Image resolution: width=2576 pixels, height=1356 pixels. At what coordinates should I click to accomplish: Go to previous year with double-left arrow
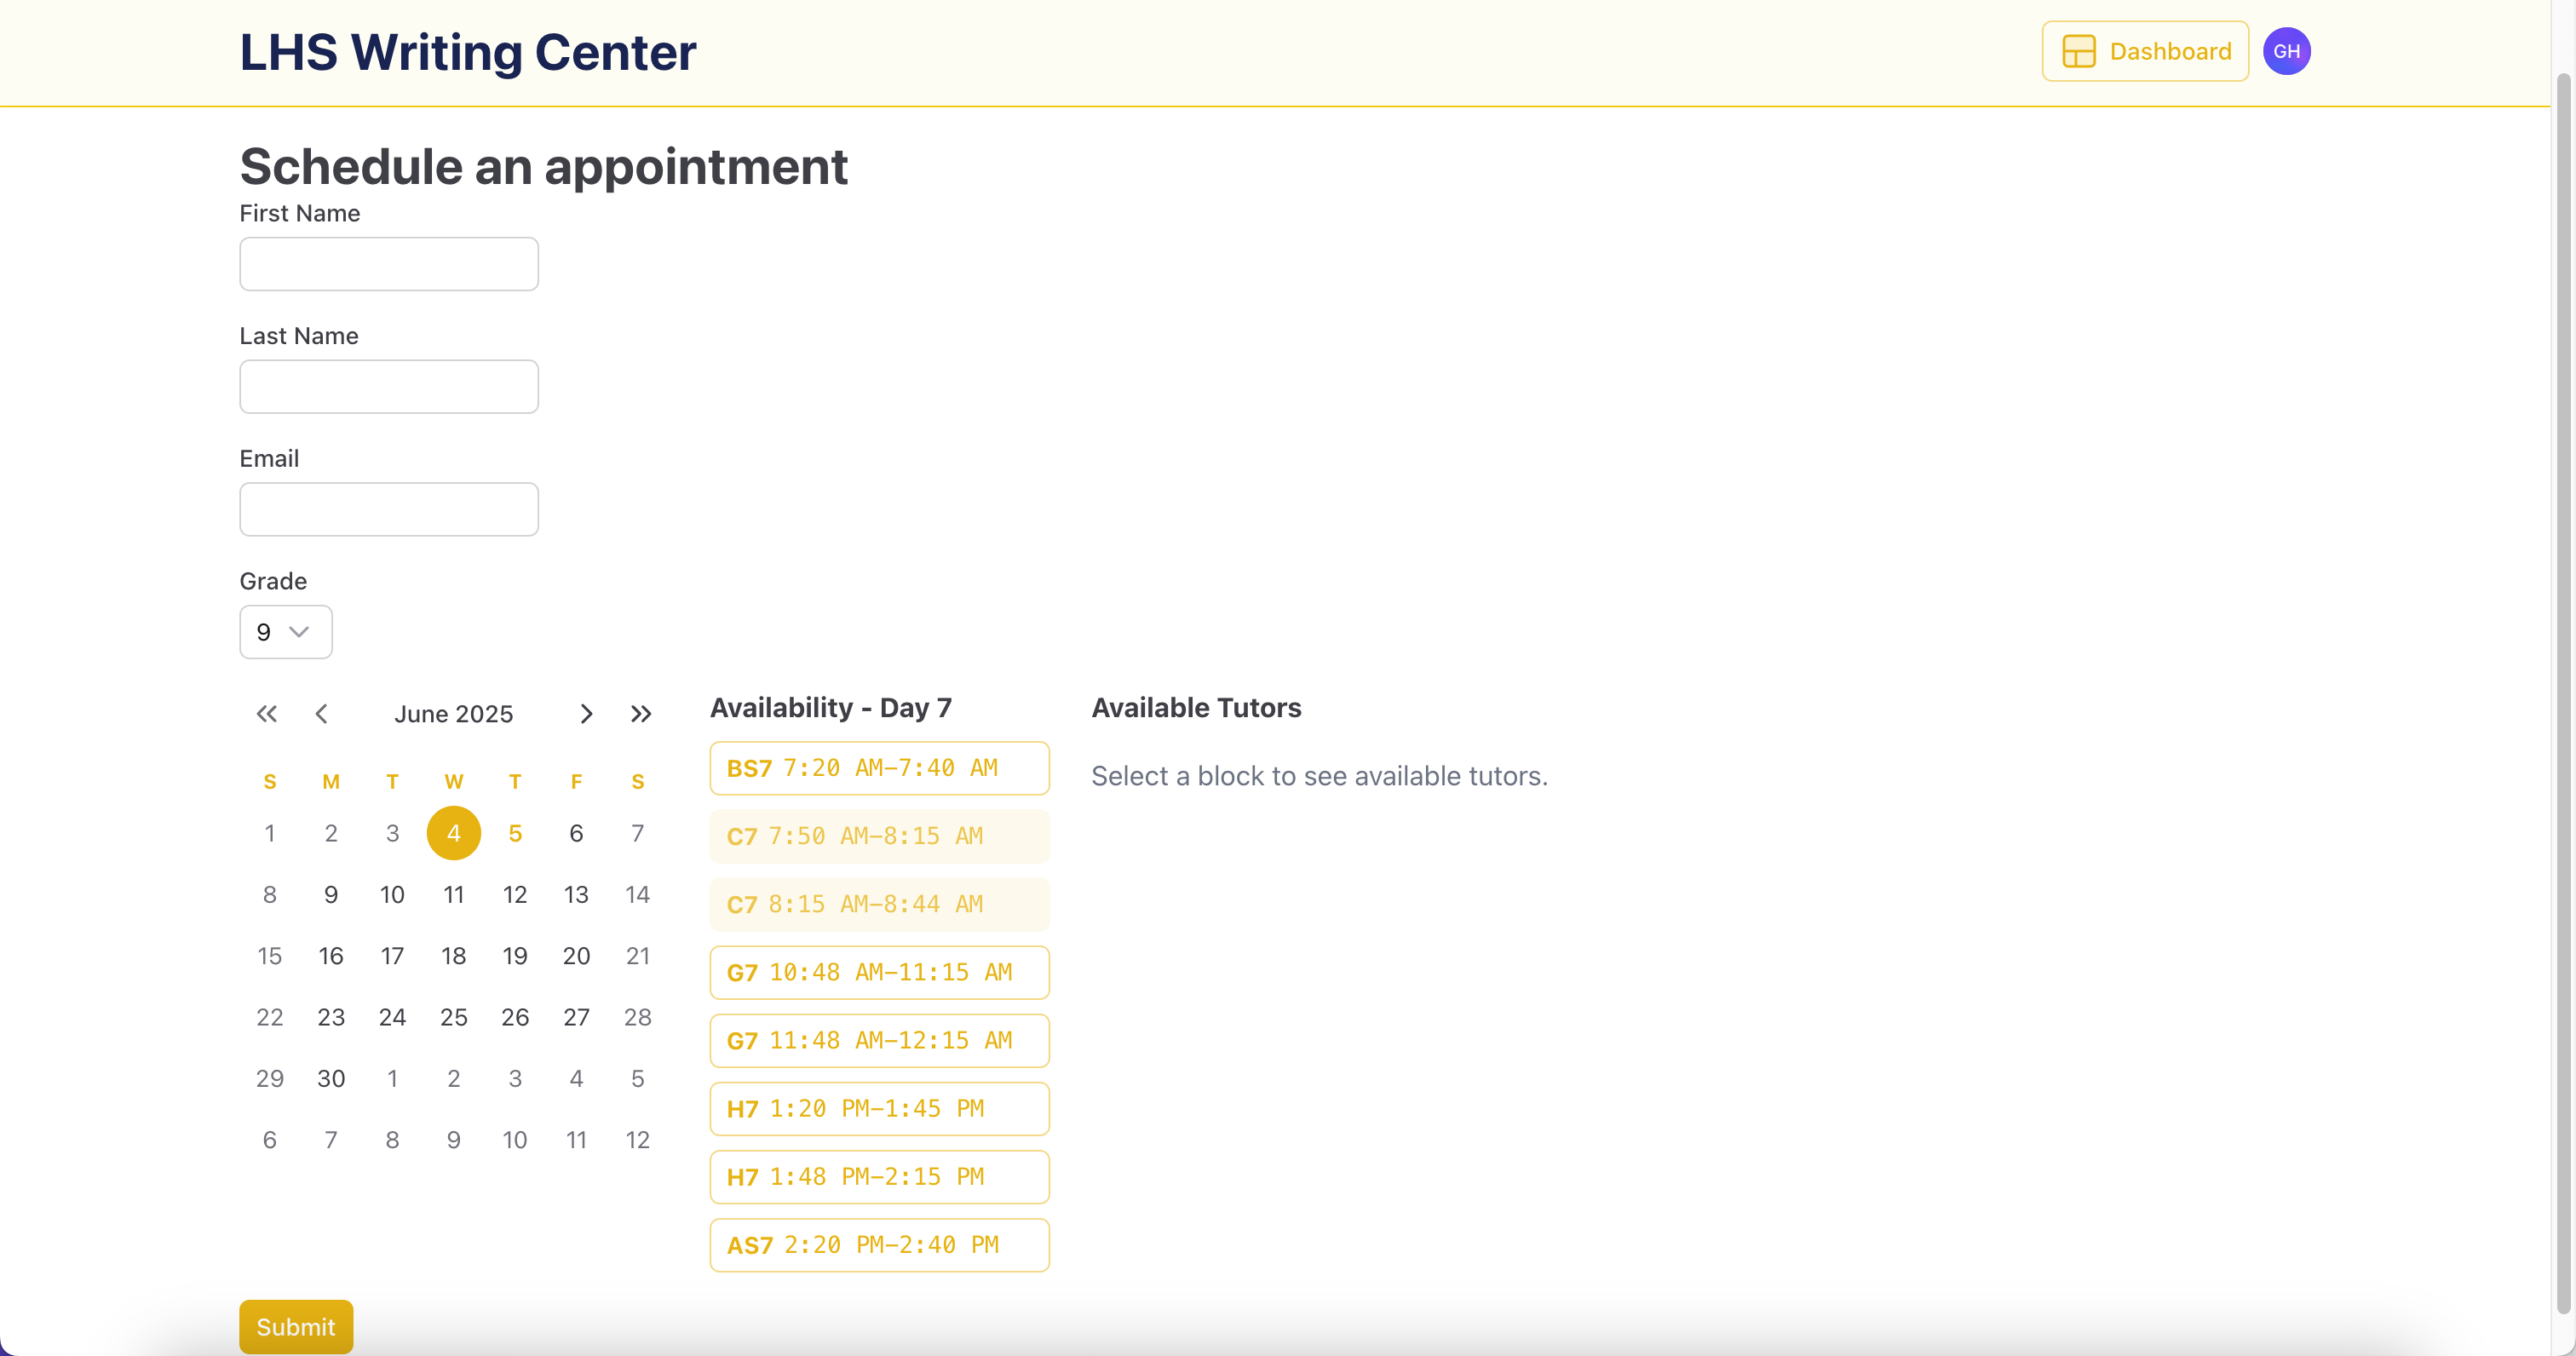(x=266, y=714)
